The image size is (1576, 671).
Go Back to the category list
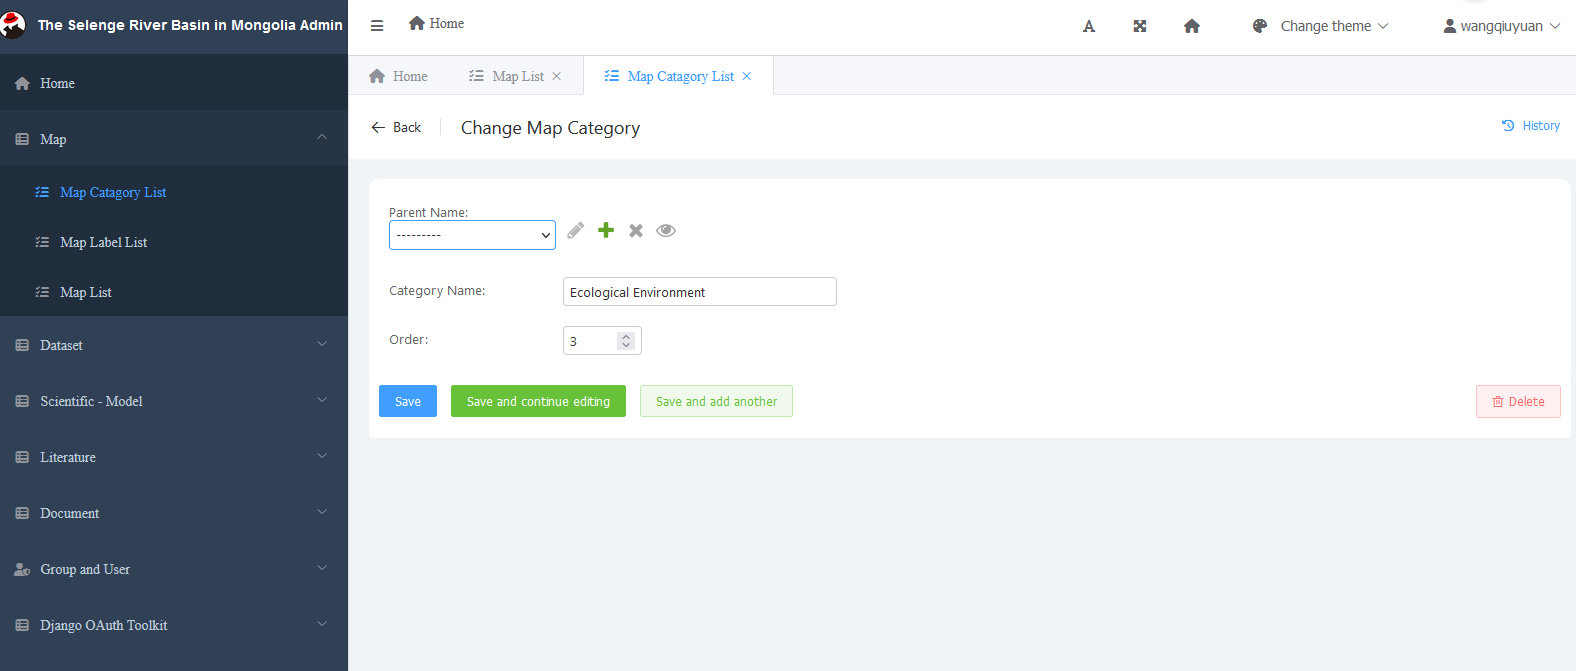point(396,127)
